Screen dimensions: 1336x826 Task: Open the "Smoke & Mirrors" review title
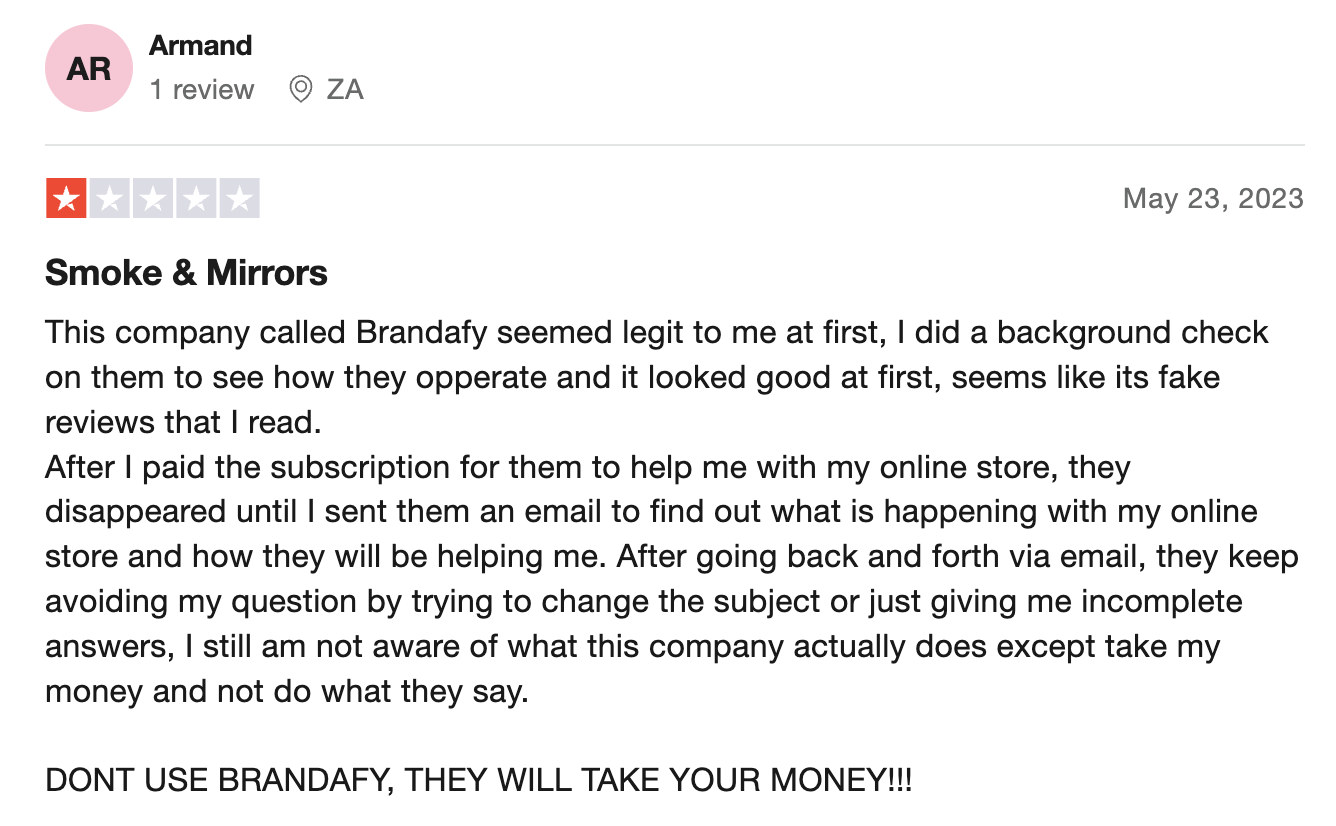(186, 272)
